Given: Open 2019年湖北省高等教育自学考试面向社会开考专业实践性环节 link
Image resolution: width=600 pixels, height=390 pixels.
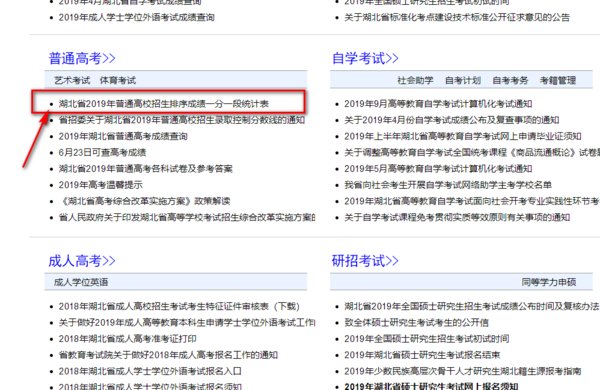Looking at the screenshot, I should click(472, 201).
